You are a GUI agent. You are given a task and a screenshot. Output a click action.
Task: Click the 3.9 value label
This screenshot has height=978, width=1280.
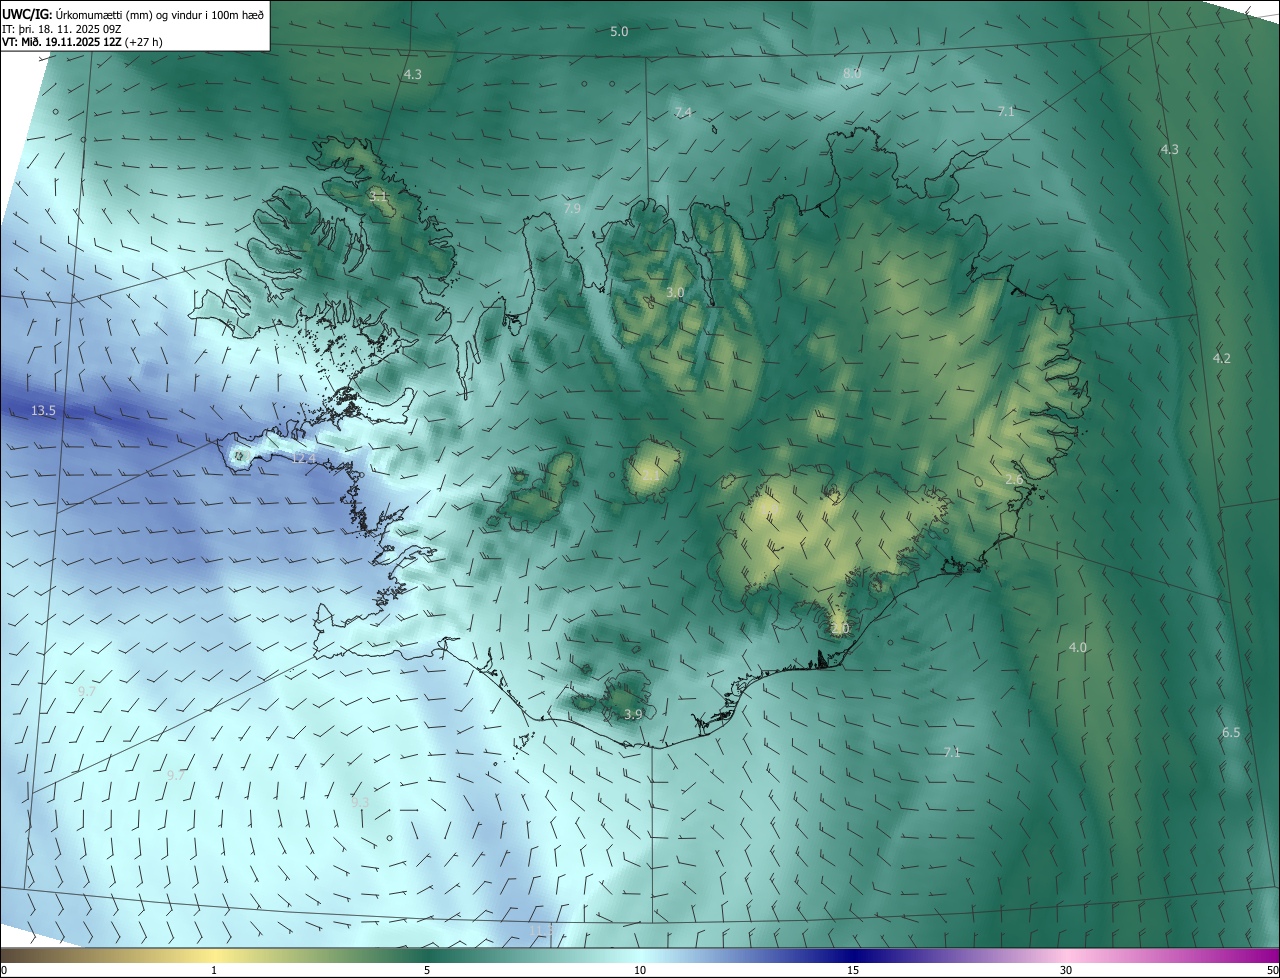tap(633, 714)
